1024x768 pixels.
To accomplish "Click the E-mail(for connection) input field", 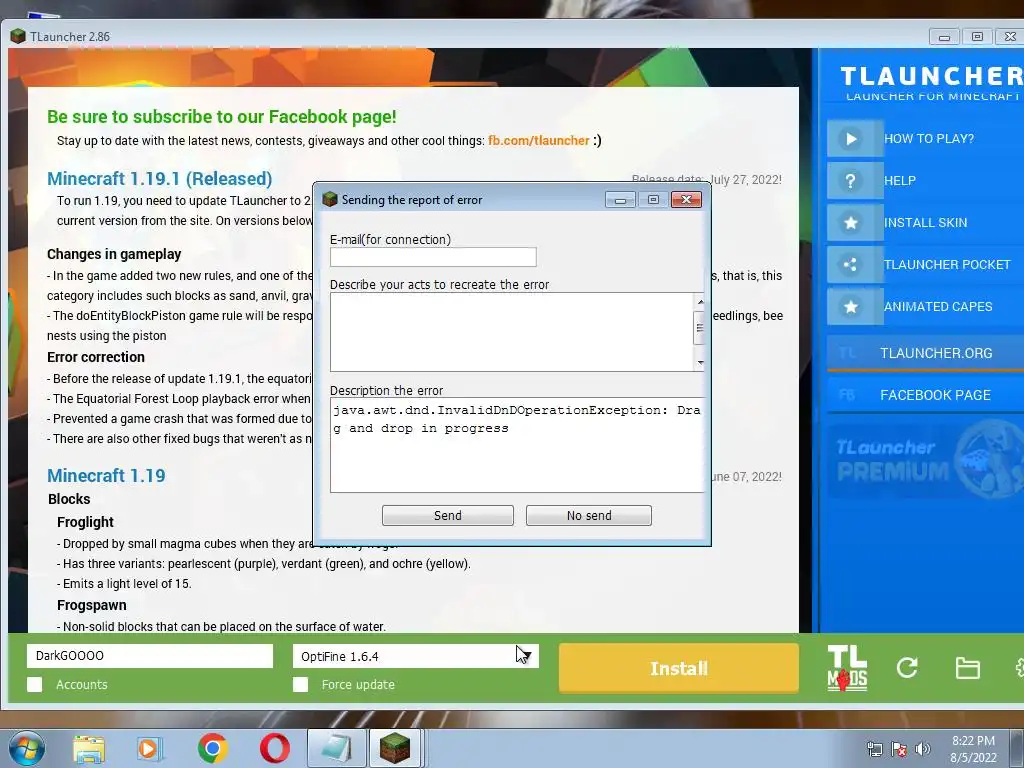I will pyautogui.click(x=433, y=257).
